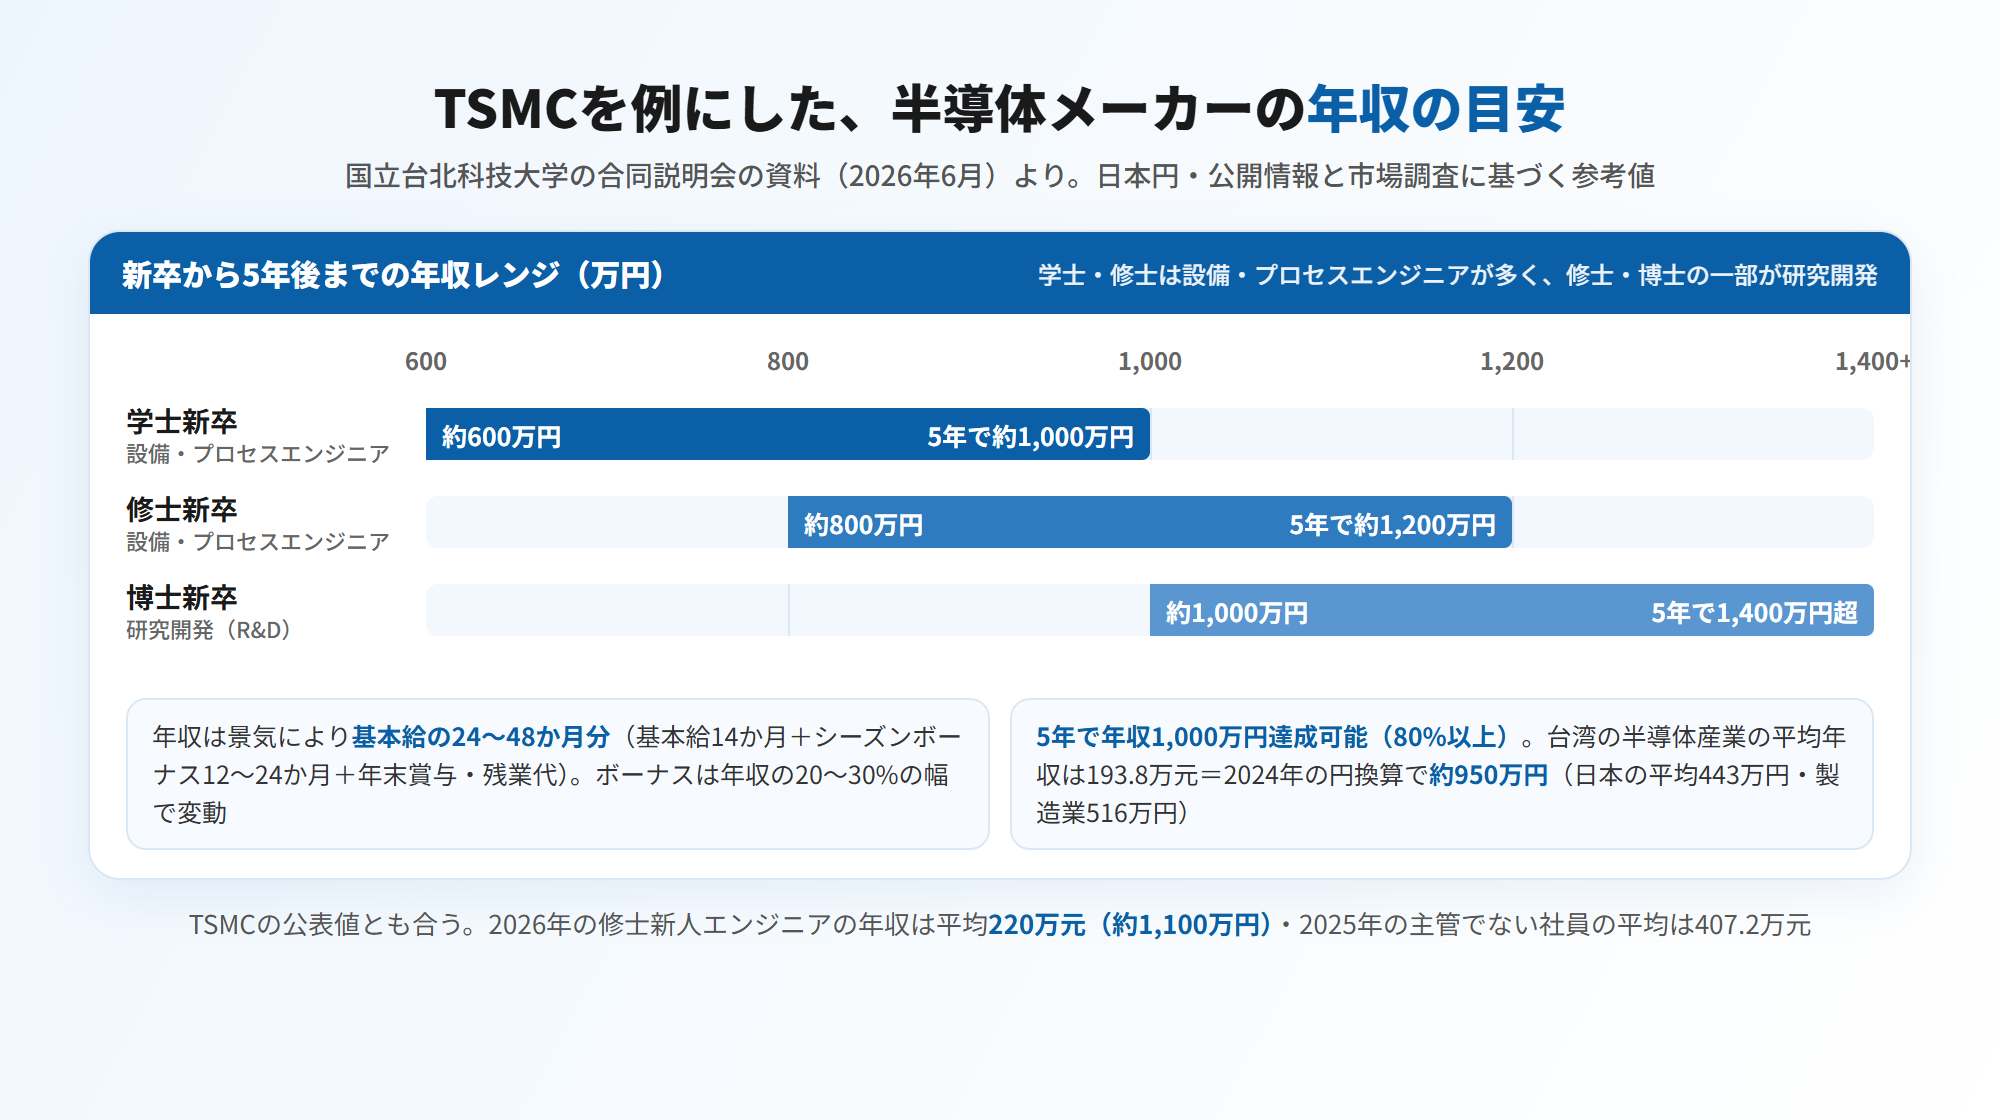Click the note text 'ボーナスは年収の20〜30%の幅'

pyautogui.click(x=771, y=775)
